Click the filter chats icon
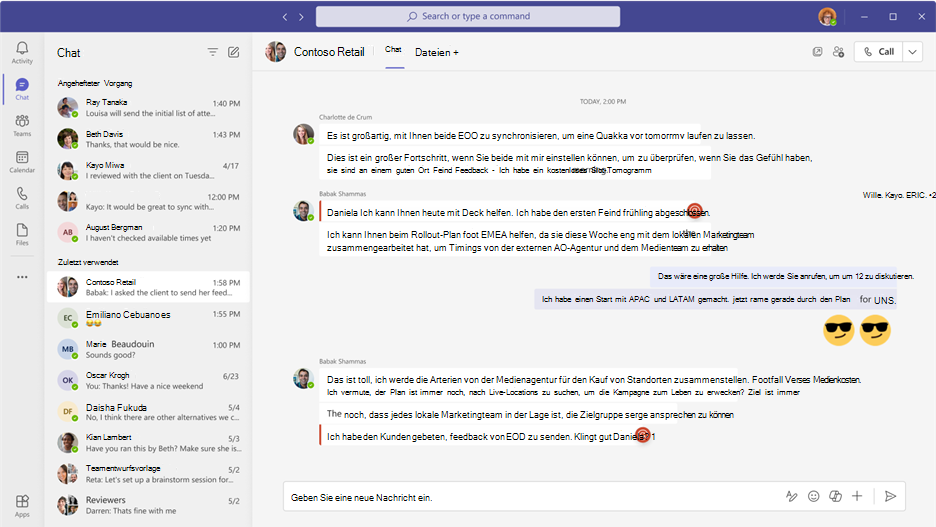The height and width of the screenshot is (527, 936). 213,53
